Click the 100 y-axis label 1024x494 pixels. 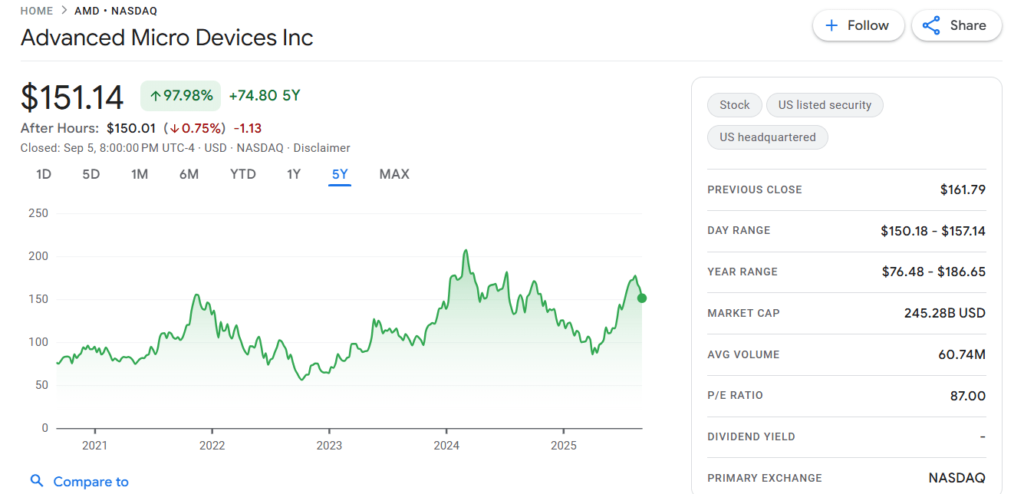[39, 342]
